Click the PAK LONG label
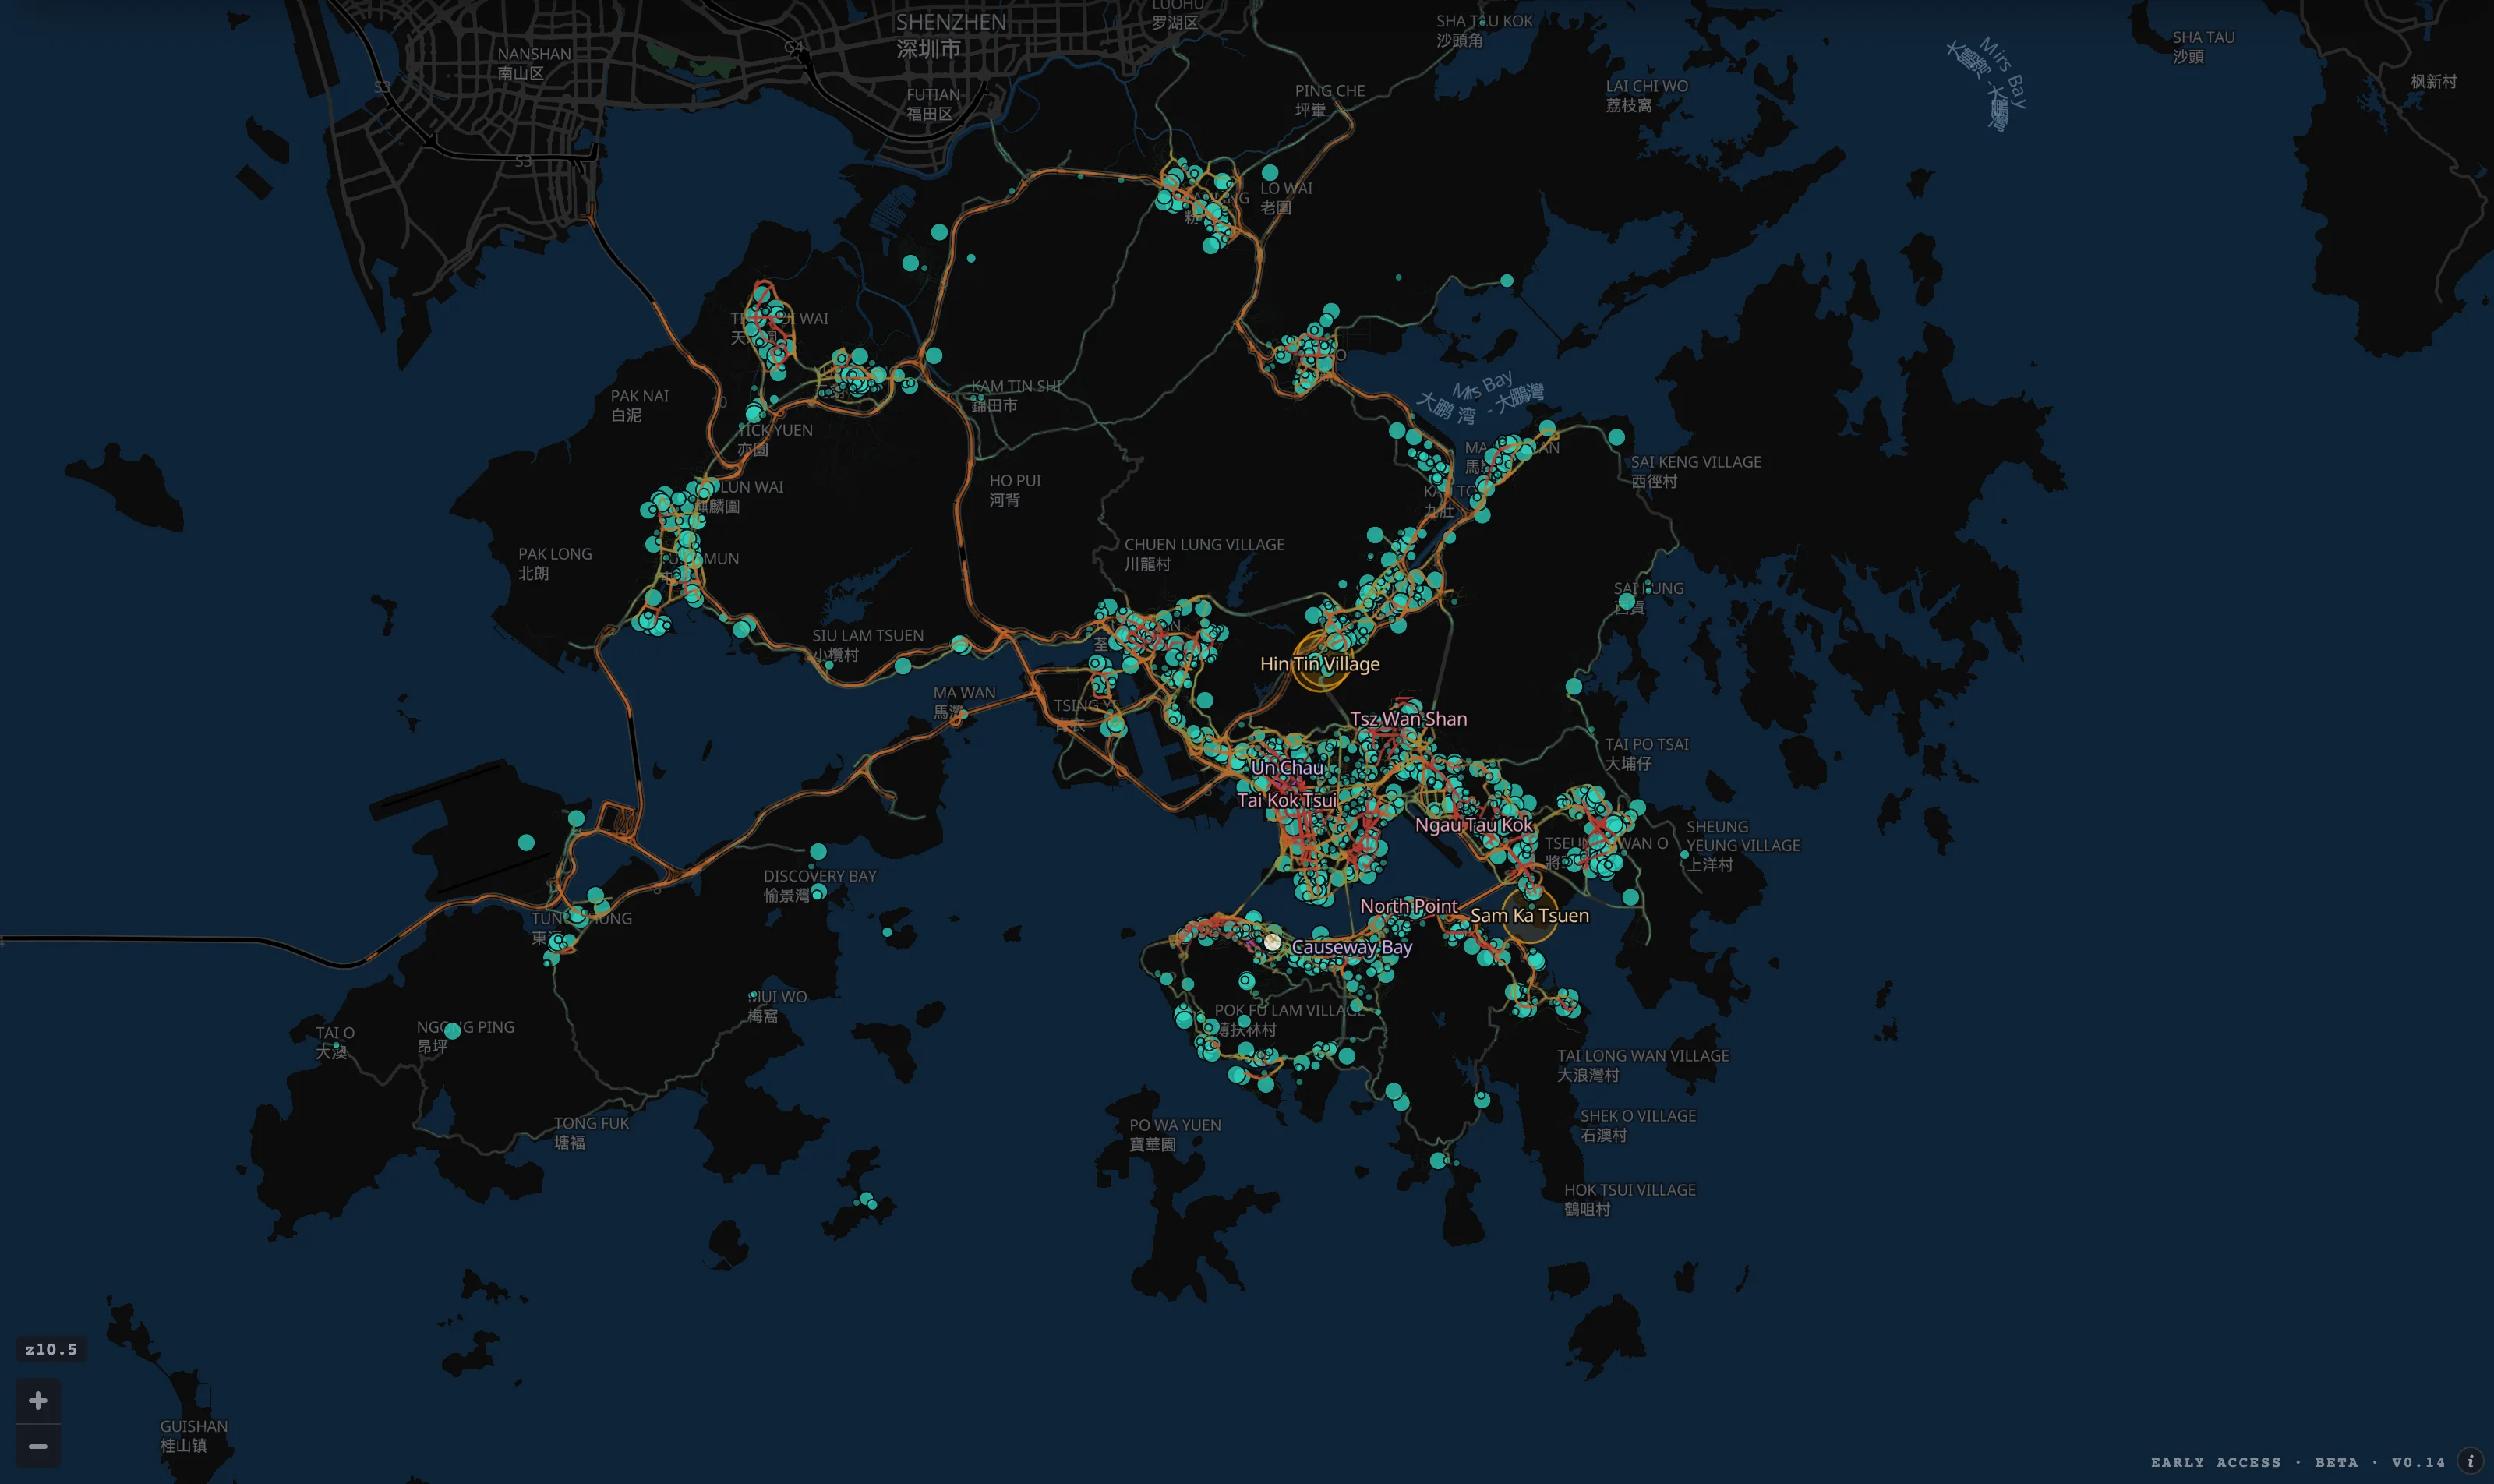 point(554,563)
